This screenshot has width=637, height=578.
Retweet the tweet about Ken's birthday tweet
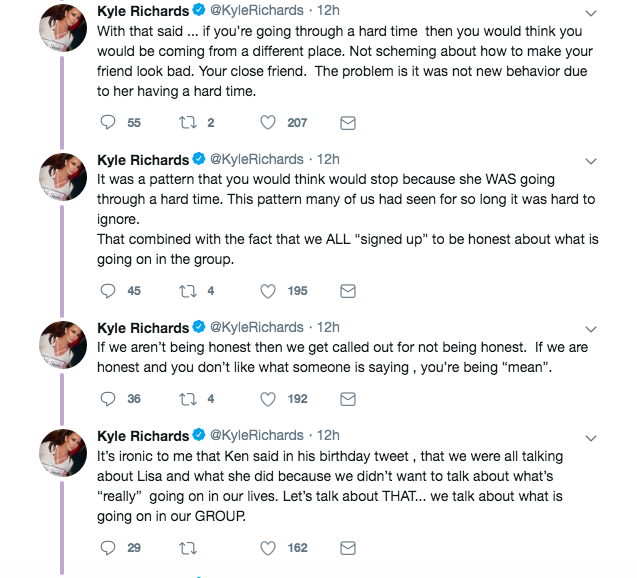coord(188,548)
